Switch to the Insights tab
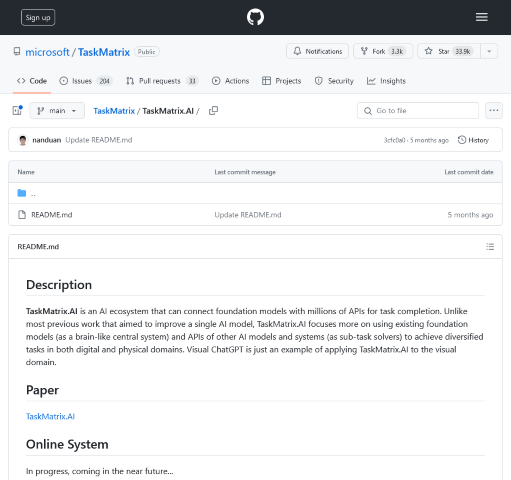The image size is (511, 480). 386,81
